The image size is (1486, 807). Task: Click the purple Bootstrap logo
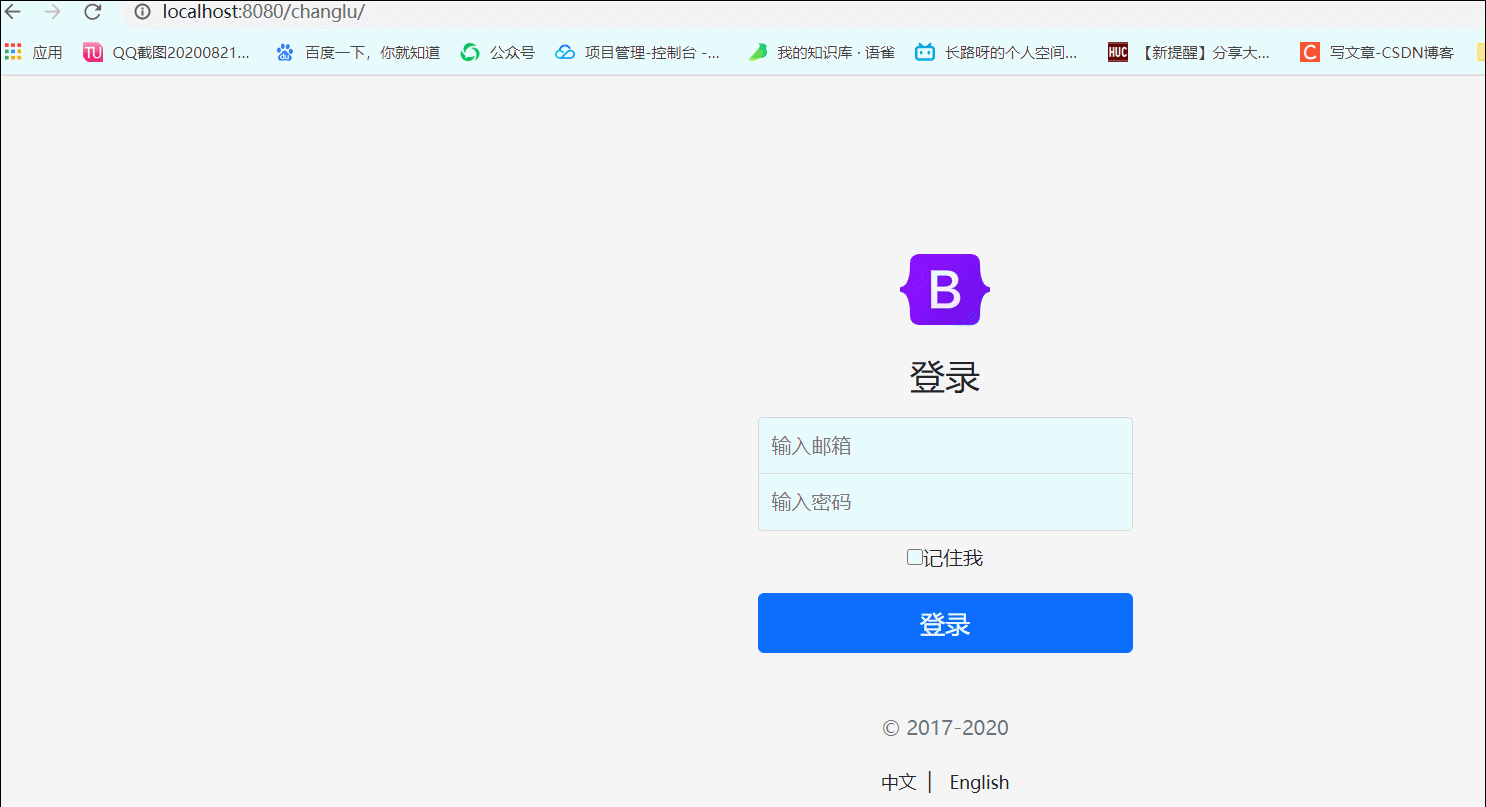coord(945,289)
